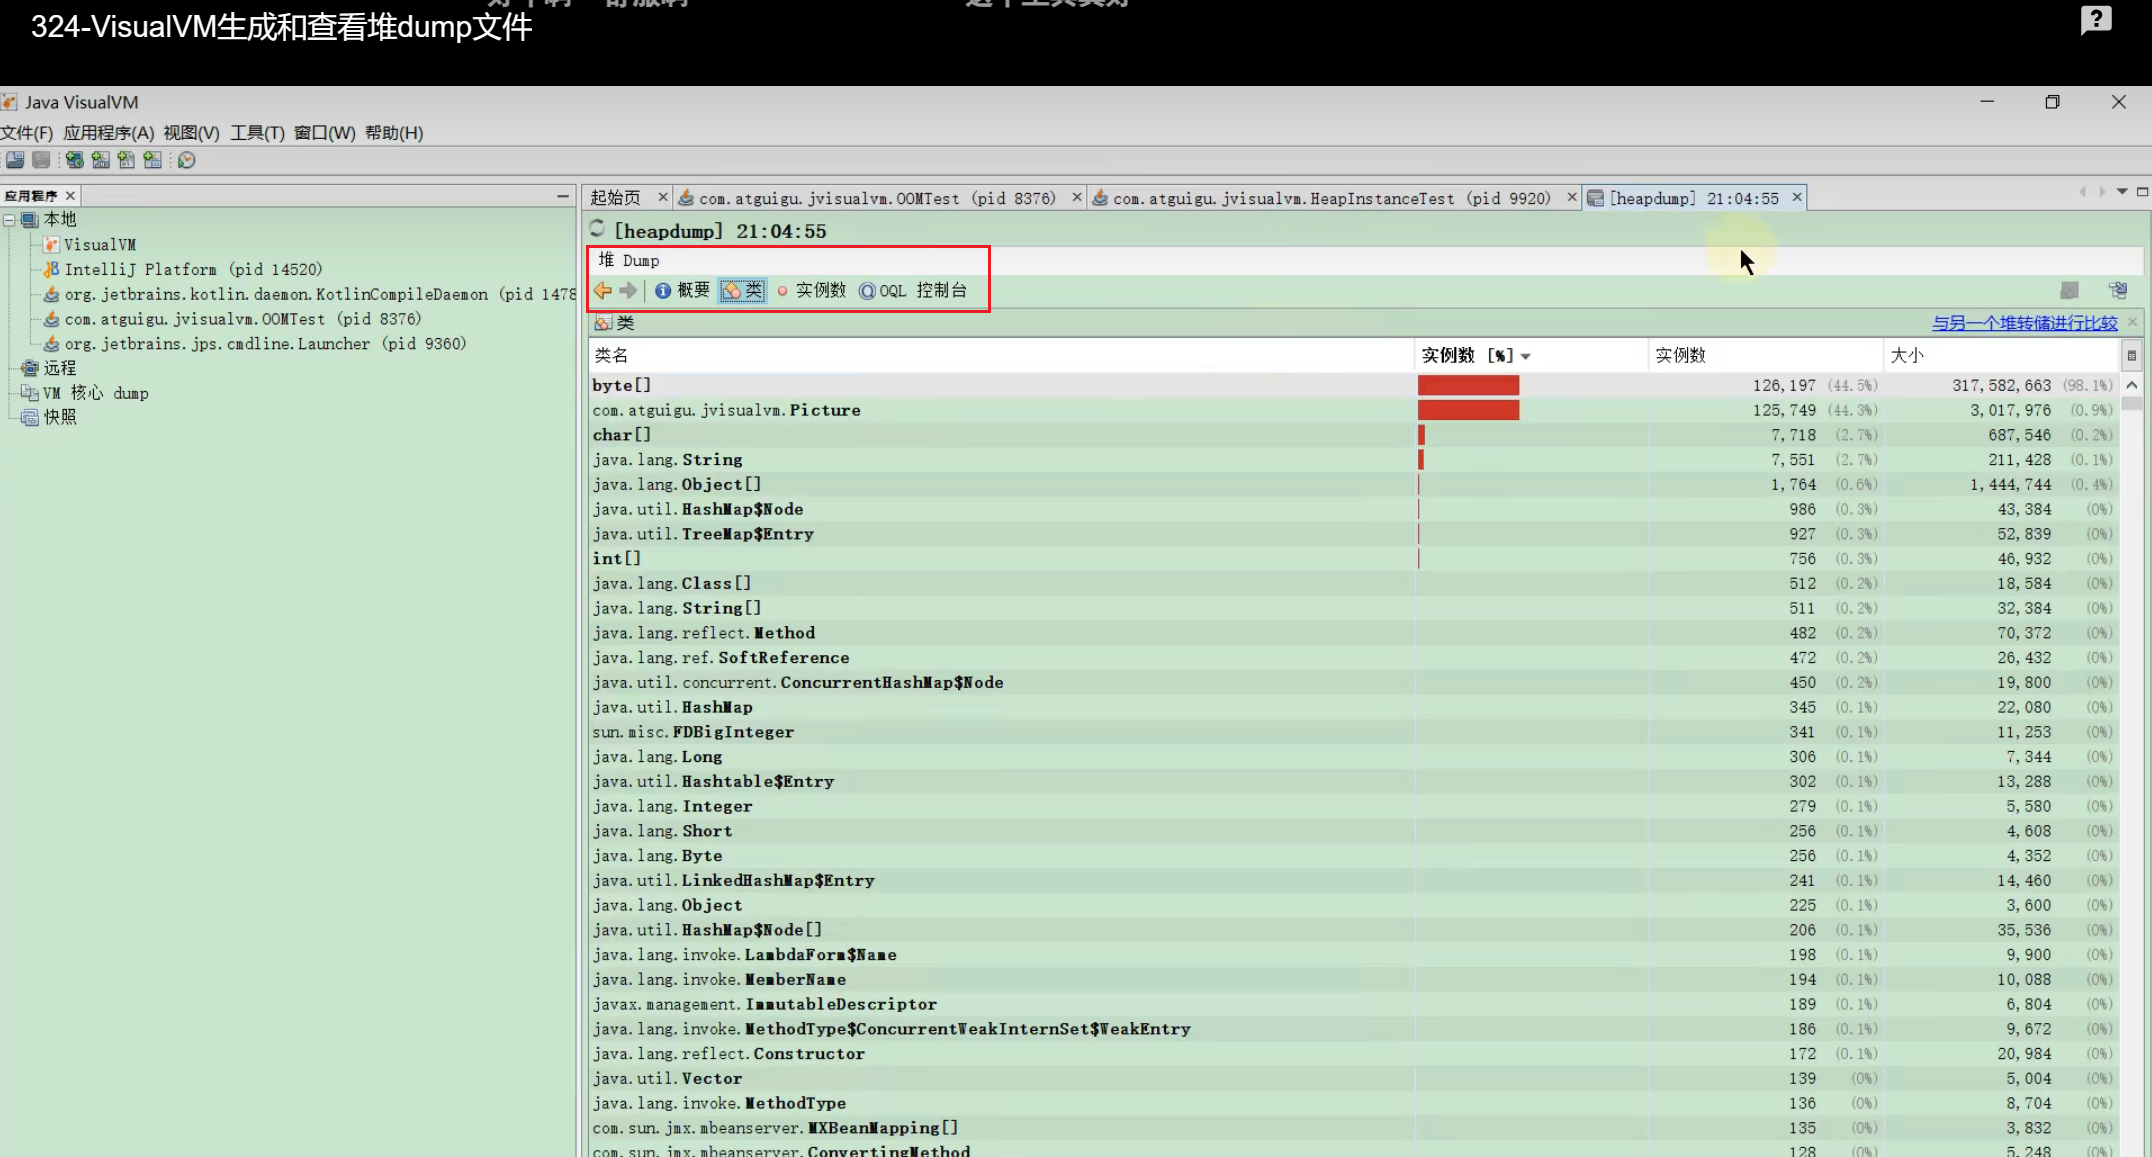This screenshot has width=2152, height=1157.
Task: Click the Java icon of KotlinCompileDaemon entry
Action: click(51, 294)
